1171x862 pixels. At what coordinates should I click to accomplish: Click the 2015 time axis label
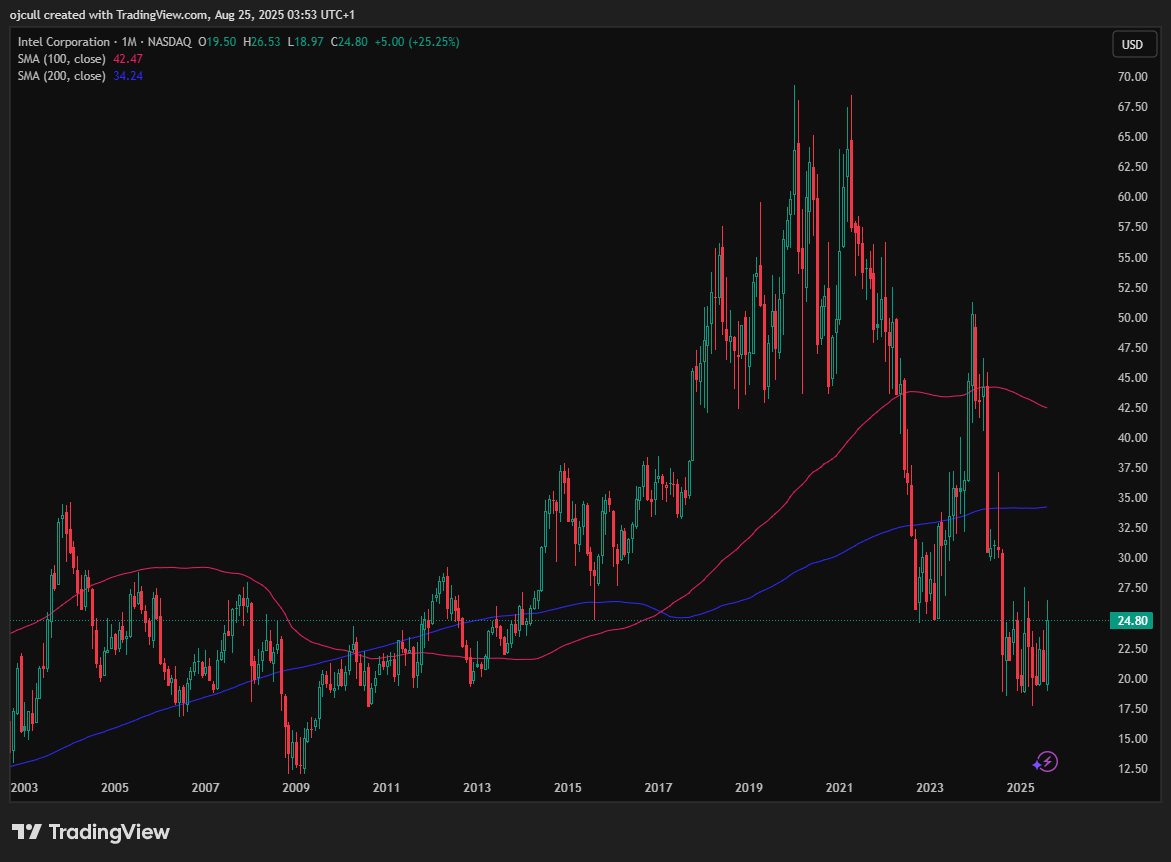point(568,787)
